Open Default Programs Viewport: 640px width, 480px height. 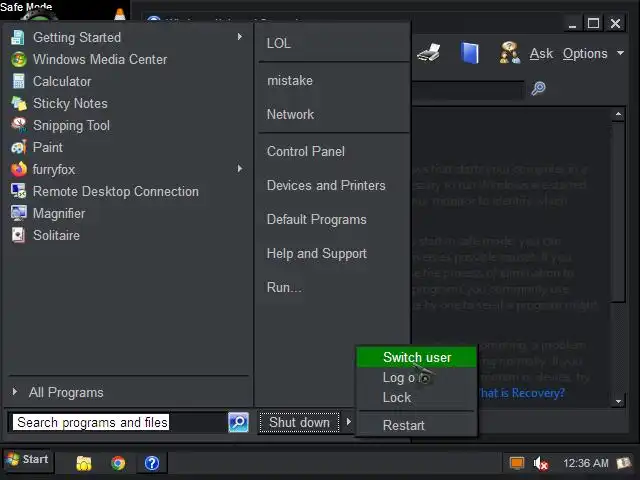pos(317,219)
